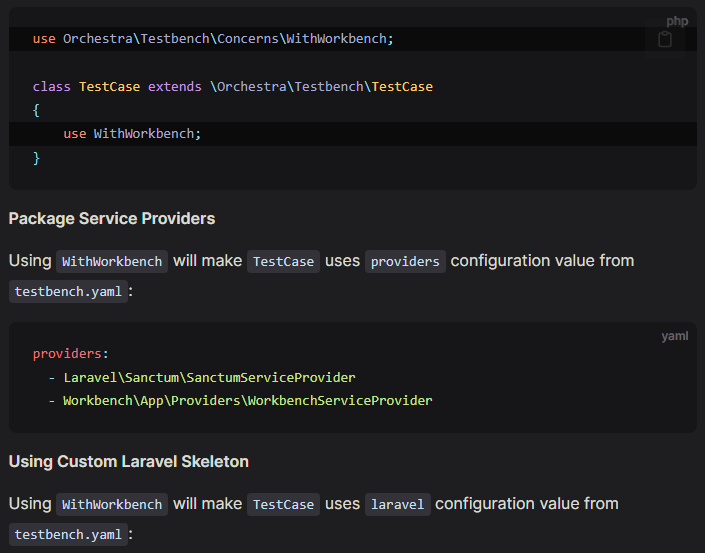
Task: Click the closing brace of TestCase class
Action: pyautogui.click(x=37, y=158)
